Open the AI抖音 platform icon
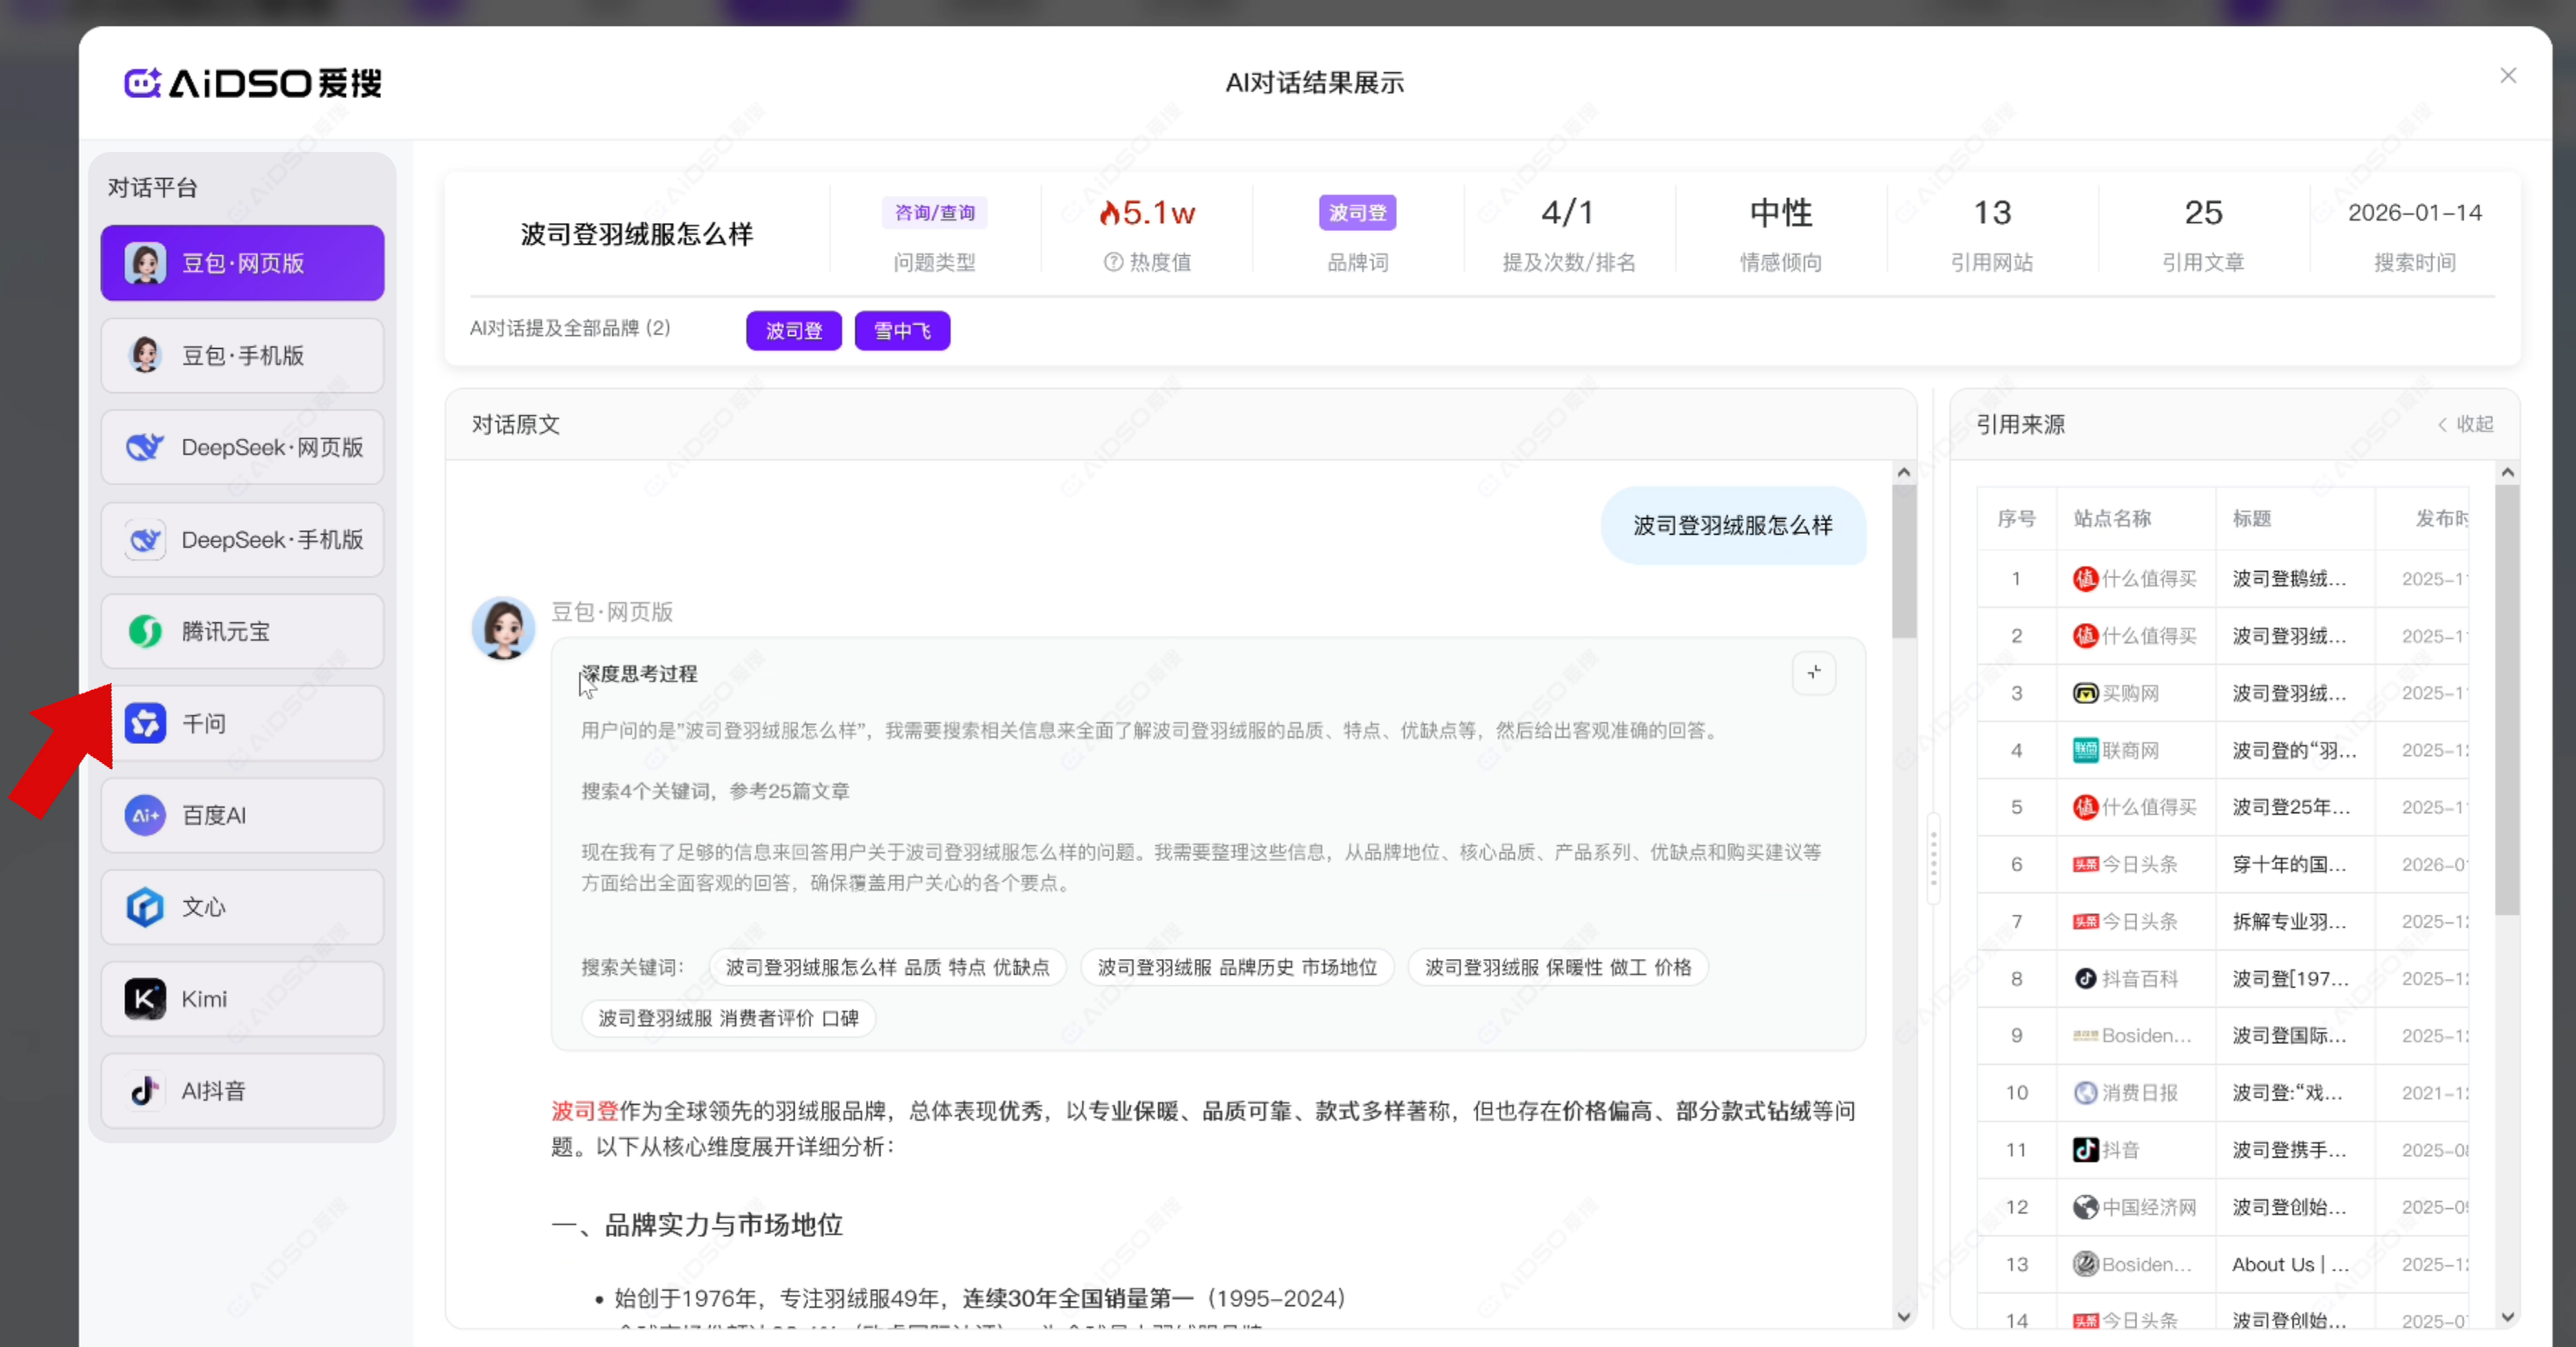The height and width of the screenshot is (1347, 2576). coord(145,1091)
